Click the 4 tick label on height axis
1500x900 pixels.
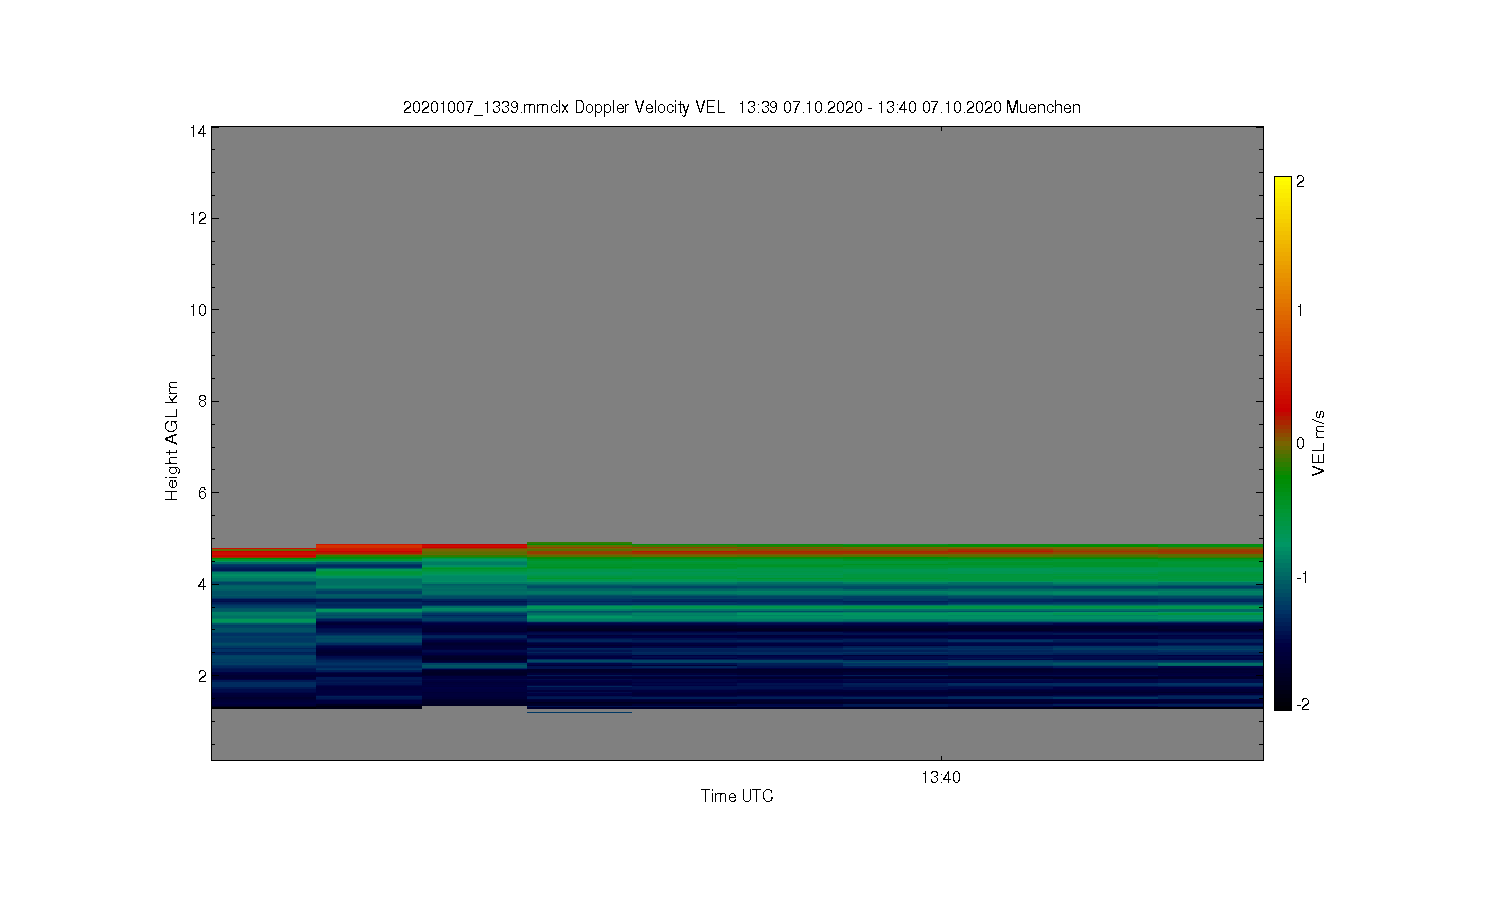point(201,584)
